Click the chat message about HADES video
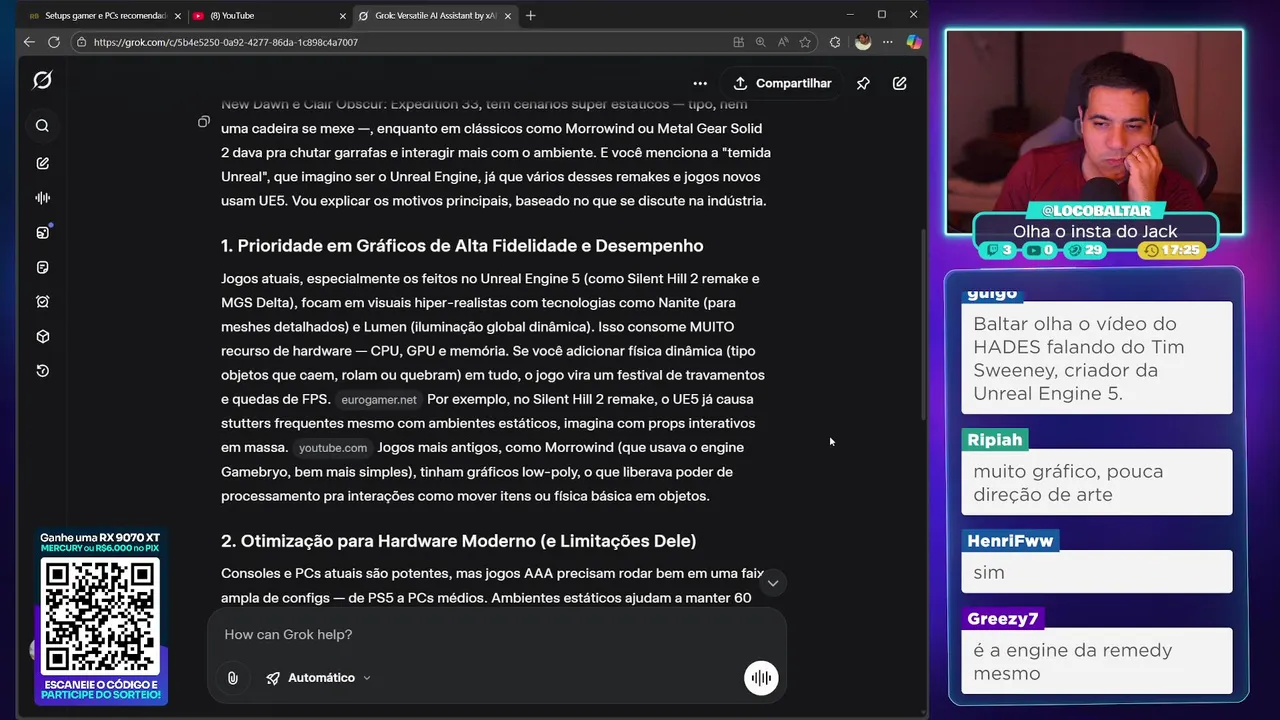The image size is (1280, 720). 1096,358
